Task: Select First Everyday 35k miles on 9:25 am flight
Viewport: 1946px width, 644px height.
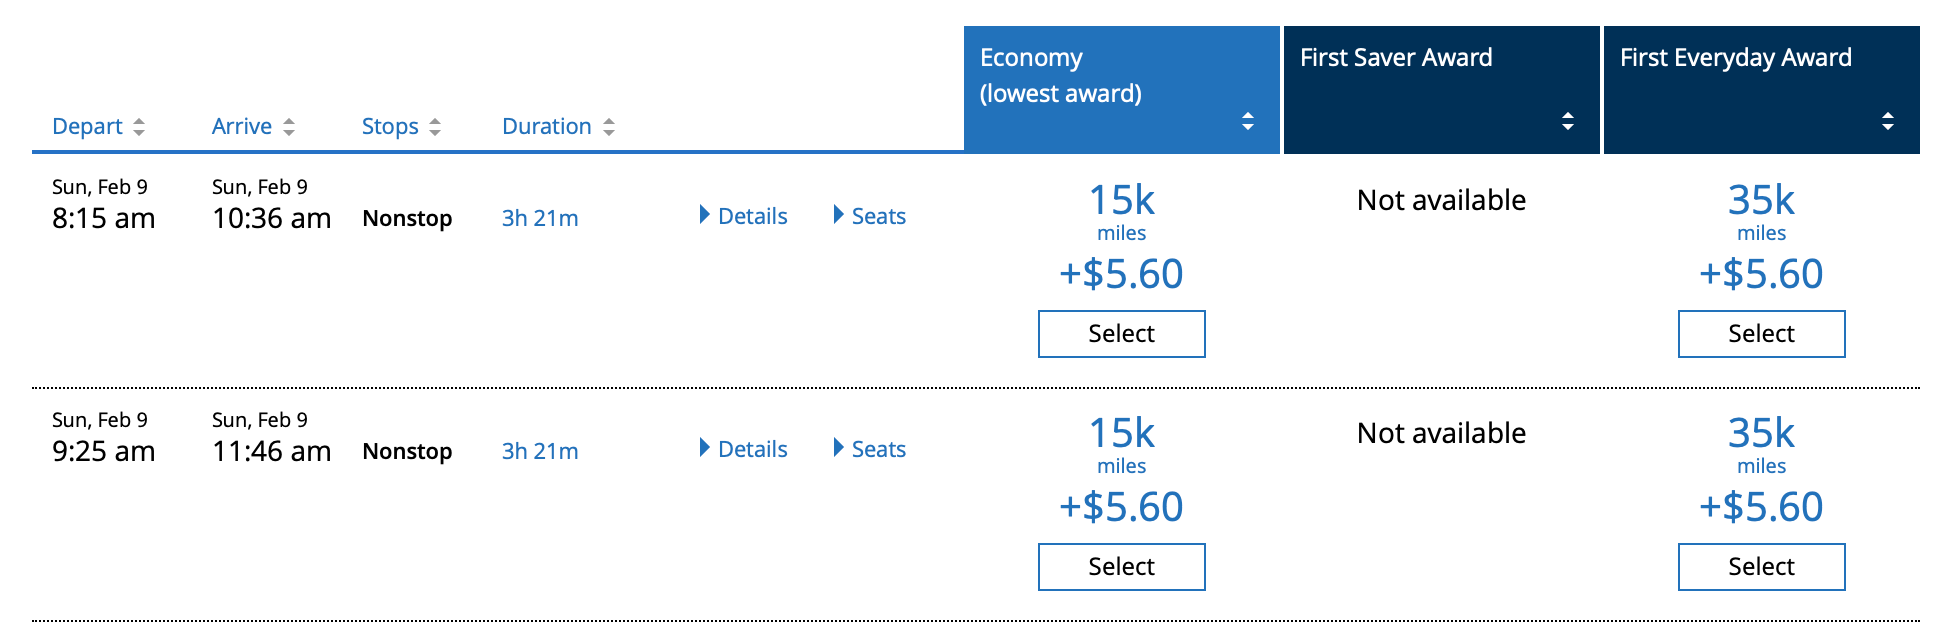Action: coord(1762,567)
